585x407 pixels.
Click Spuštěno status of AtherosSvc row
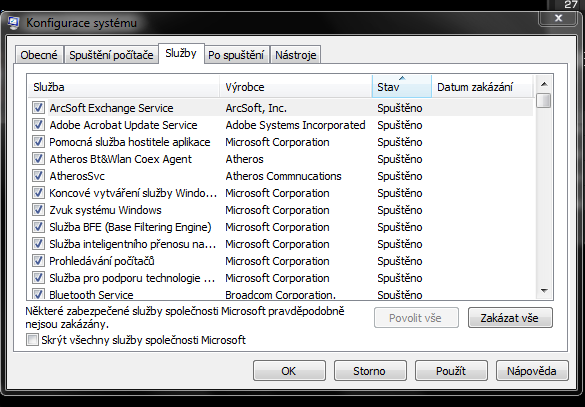(400, 176)
